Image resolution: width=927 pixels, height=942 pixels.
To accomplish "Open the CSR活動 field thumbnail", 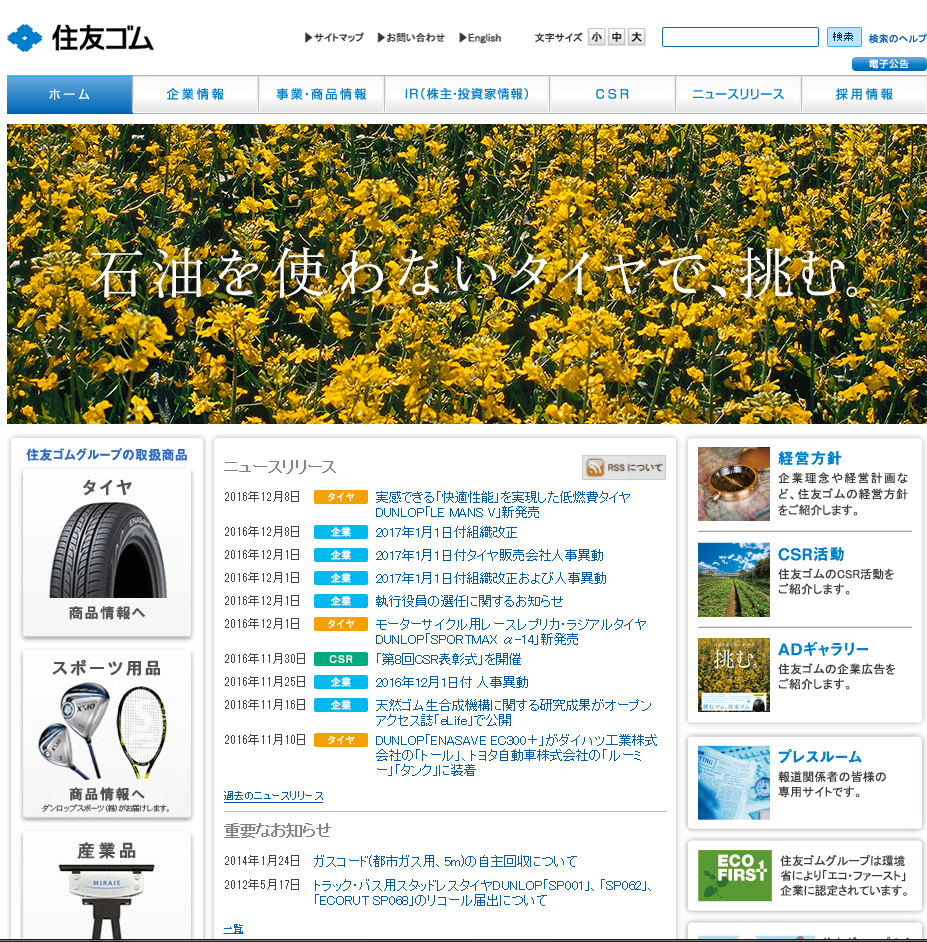I will [733, 580].
